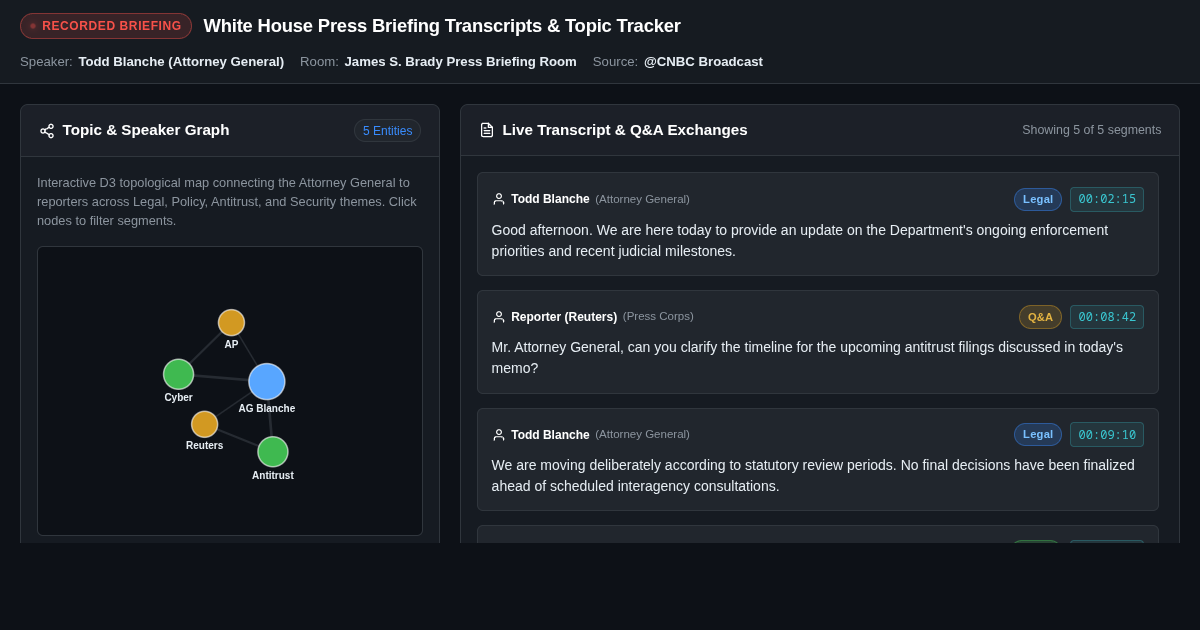Click Todd Blanche name on the 00:02:15 segment

pyautogui.click(x=550, y=199)
